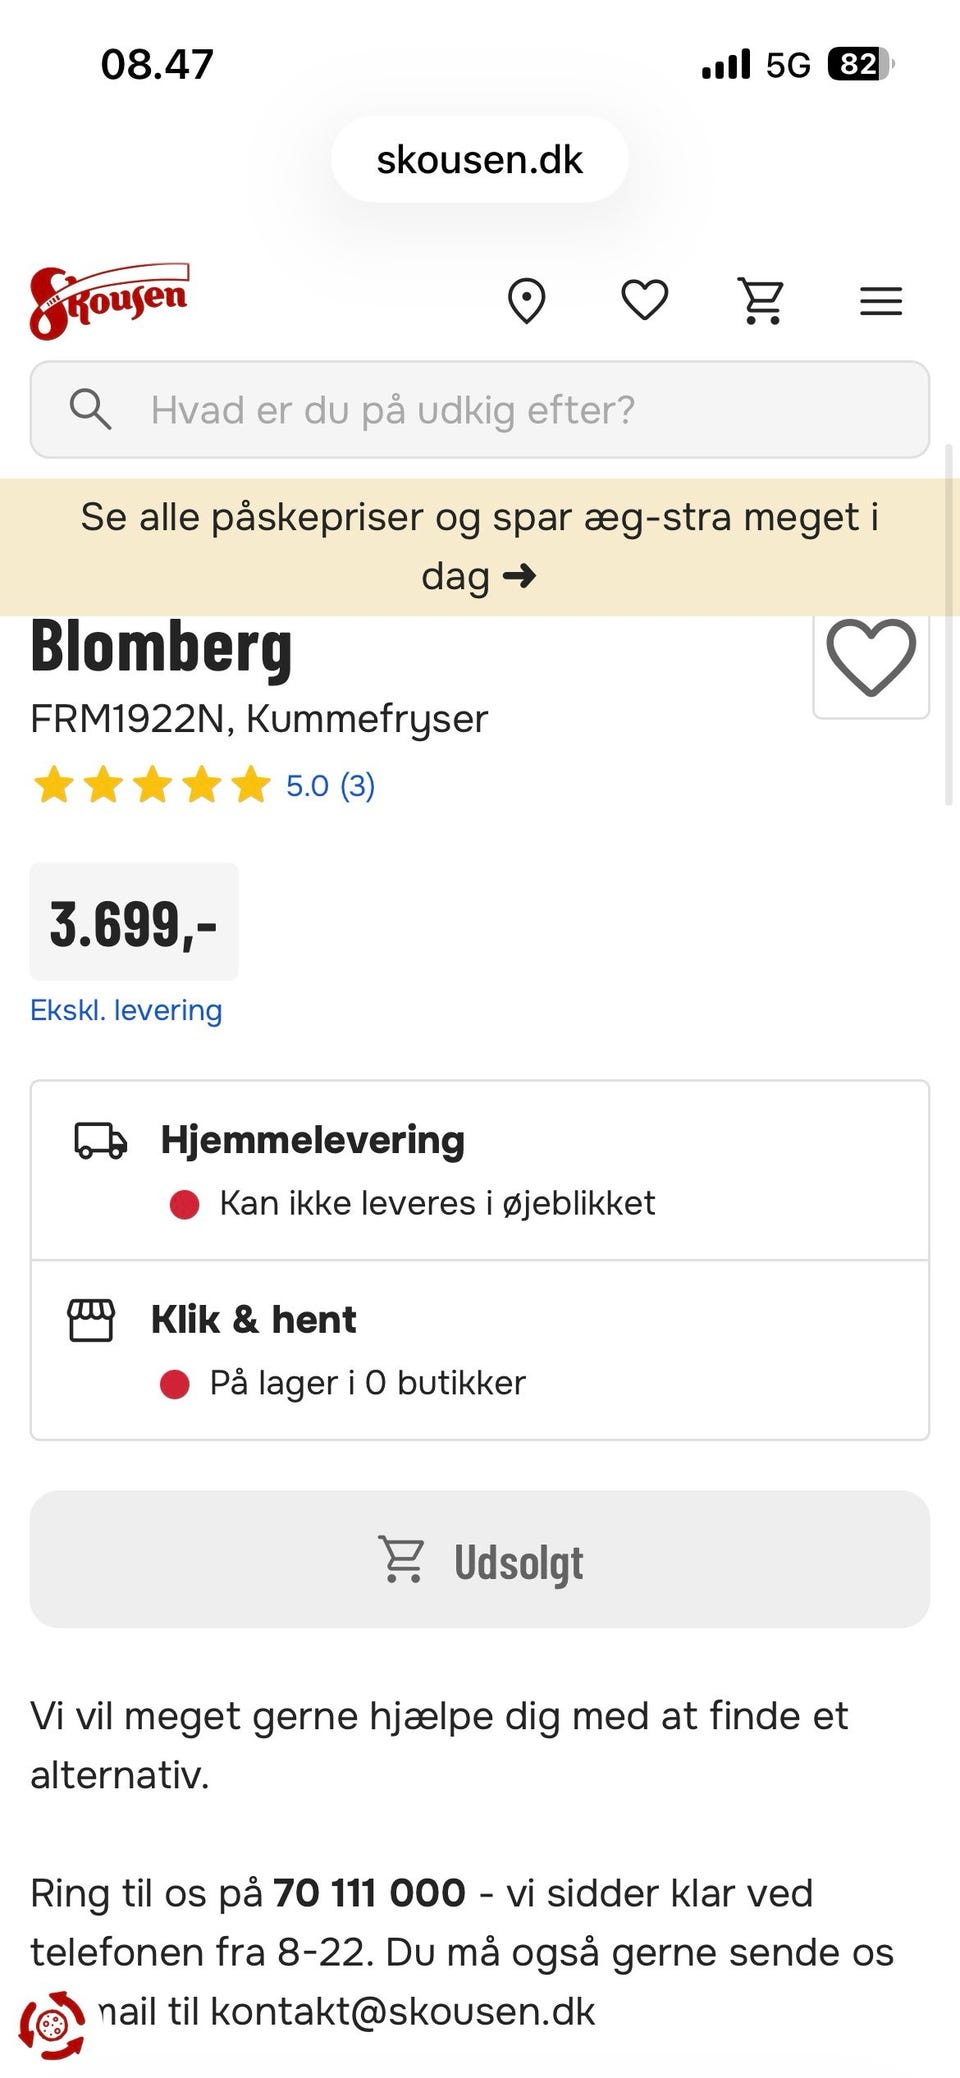This screenshot has width=960, height=2078.
Task: Tap the cookie settings icon
Action: pyautogui.click(x=52, y=2025)
